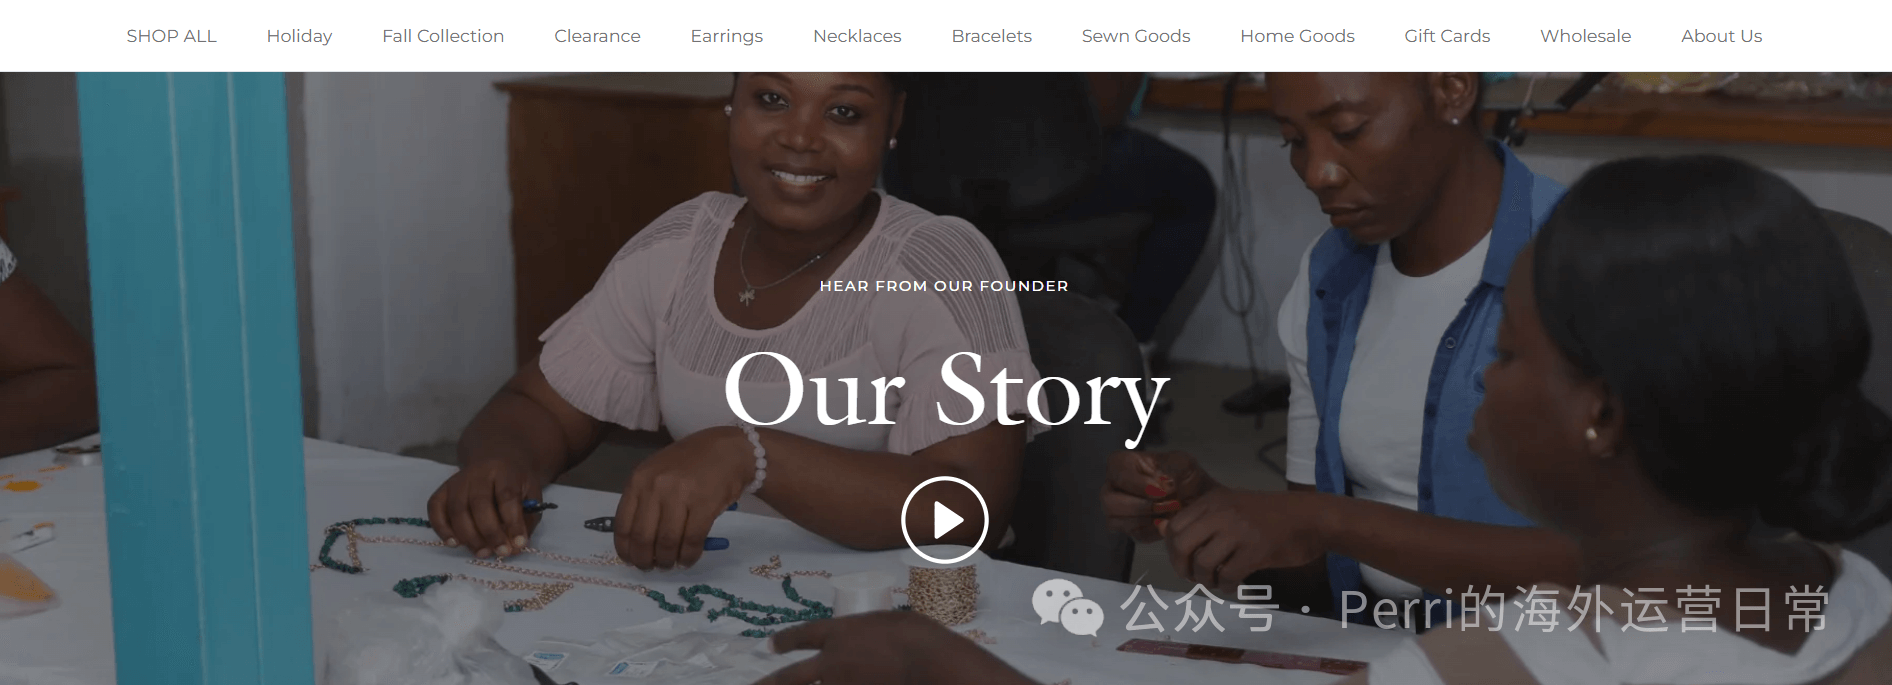This screenshot has width=1892, height=685.
Task: Select Earrings in the navigation bar
Action: tap(726, 36)
